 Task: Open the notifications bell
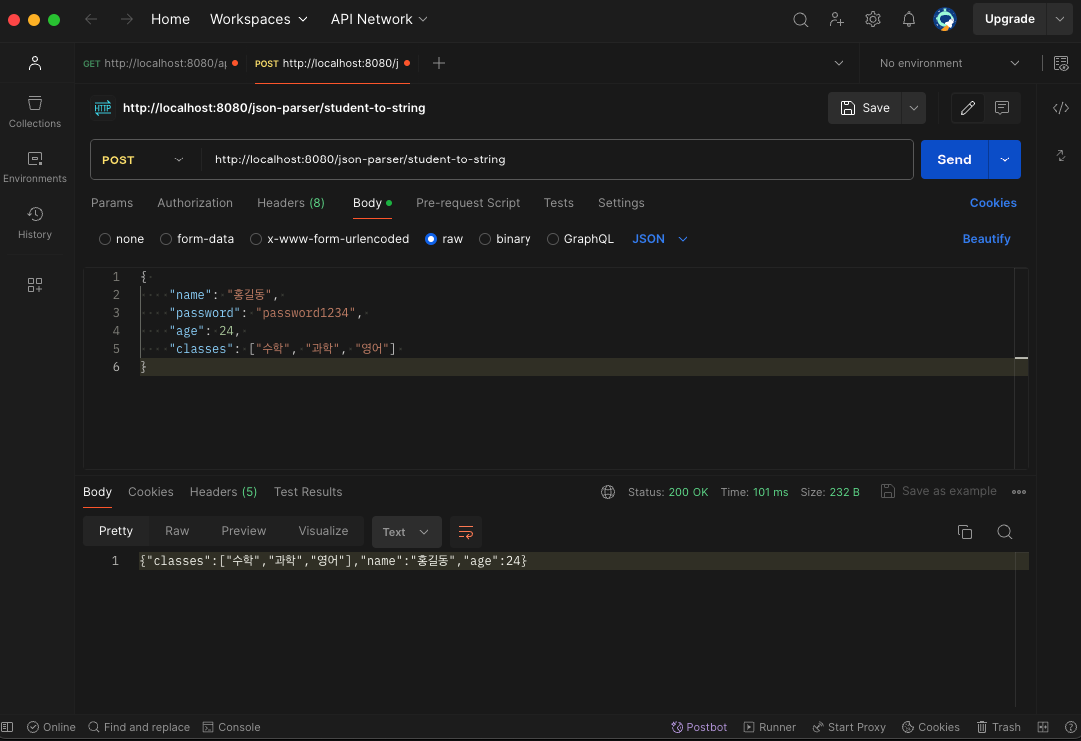pyautogui.click(x=909, y=19)
